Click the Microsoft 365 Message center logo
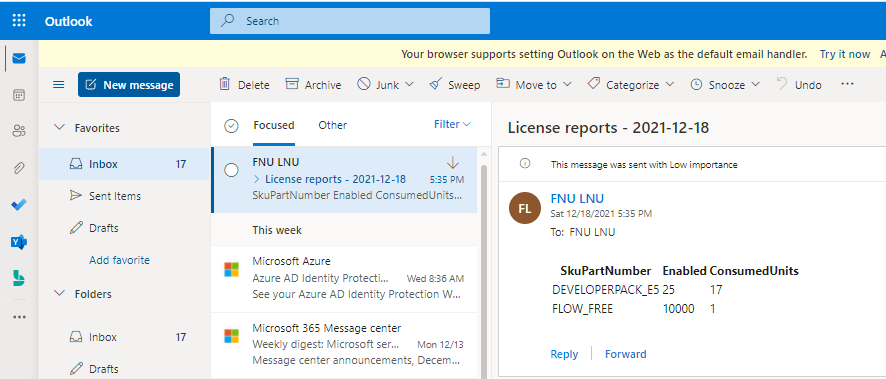The width and height of the screenshot is (886, 379). (x=232, y=336)
